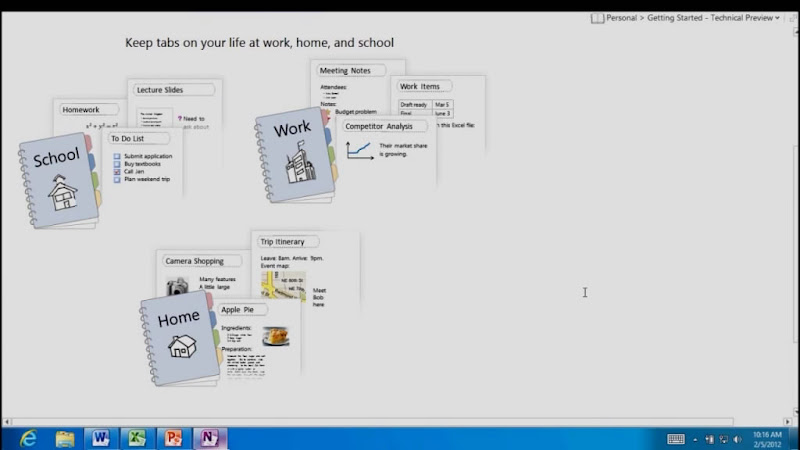Go to the Personal notebook breadcrumb

[621, 18]
